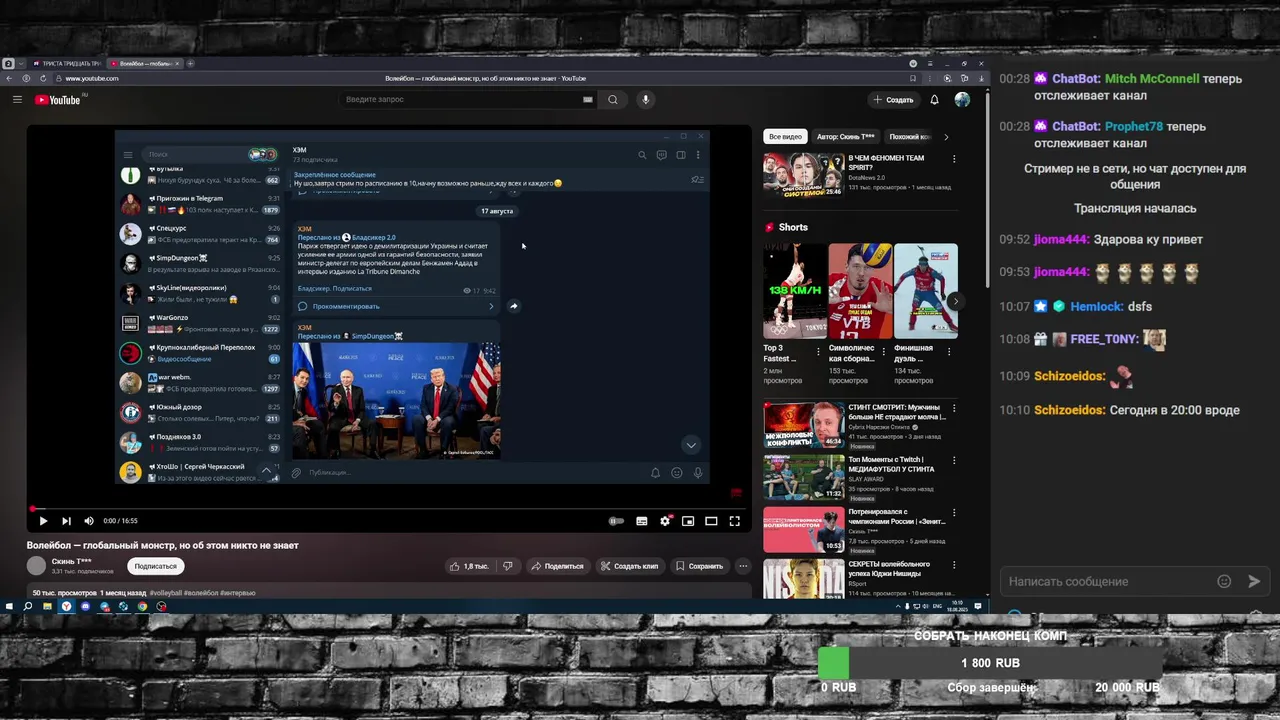1280x720 pixels.
Task: Start voice search with microphone icon
Action: 645,100
